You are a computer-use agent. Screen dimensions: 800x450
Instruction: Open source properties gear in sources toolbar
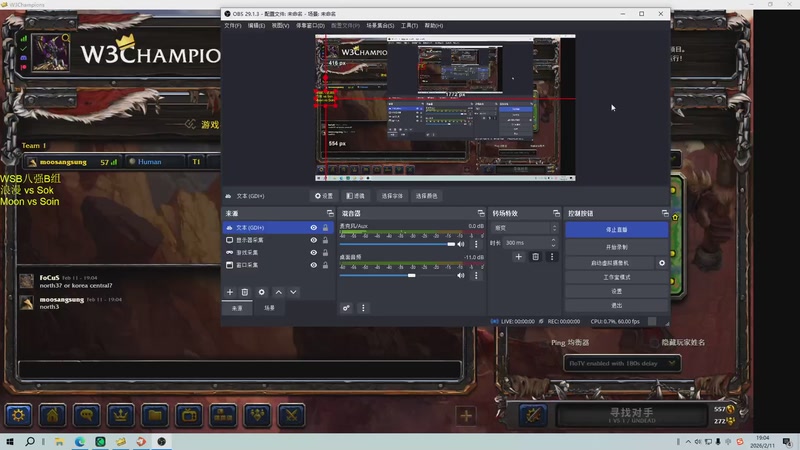click(x=262, y=292)
